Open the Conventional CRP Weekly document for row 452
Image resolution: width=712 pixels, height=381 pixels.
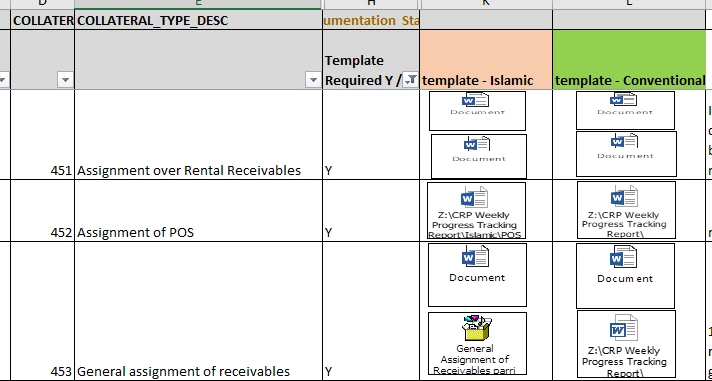[626, 210]
